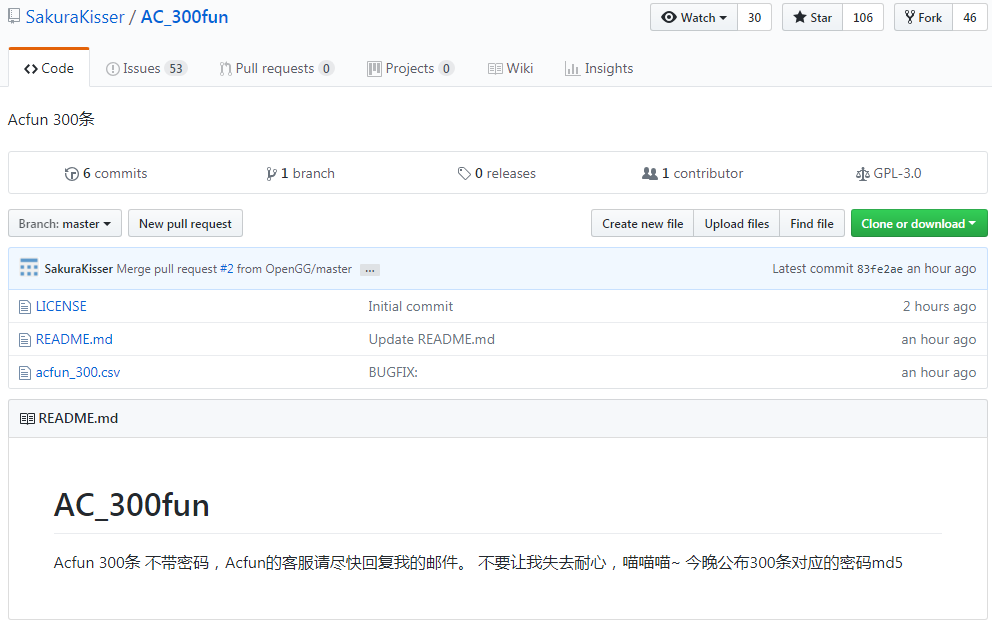The height and width of the screenshot is (623, 992).
Task: Click the '2 hours ago' timestamp for LICENSE
Action: 939,306
